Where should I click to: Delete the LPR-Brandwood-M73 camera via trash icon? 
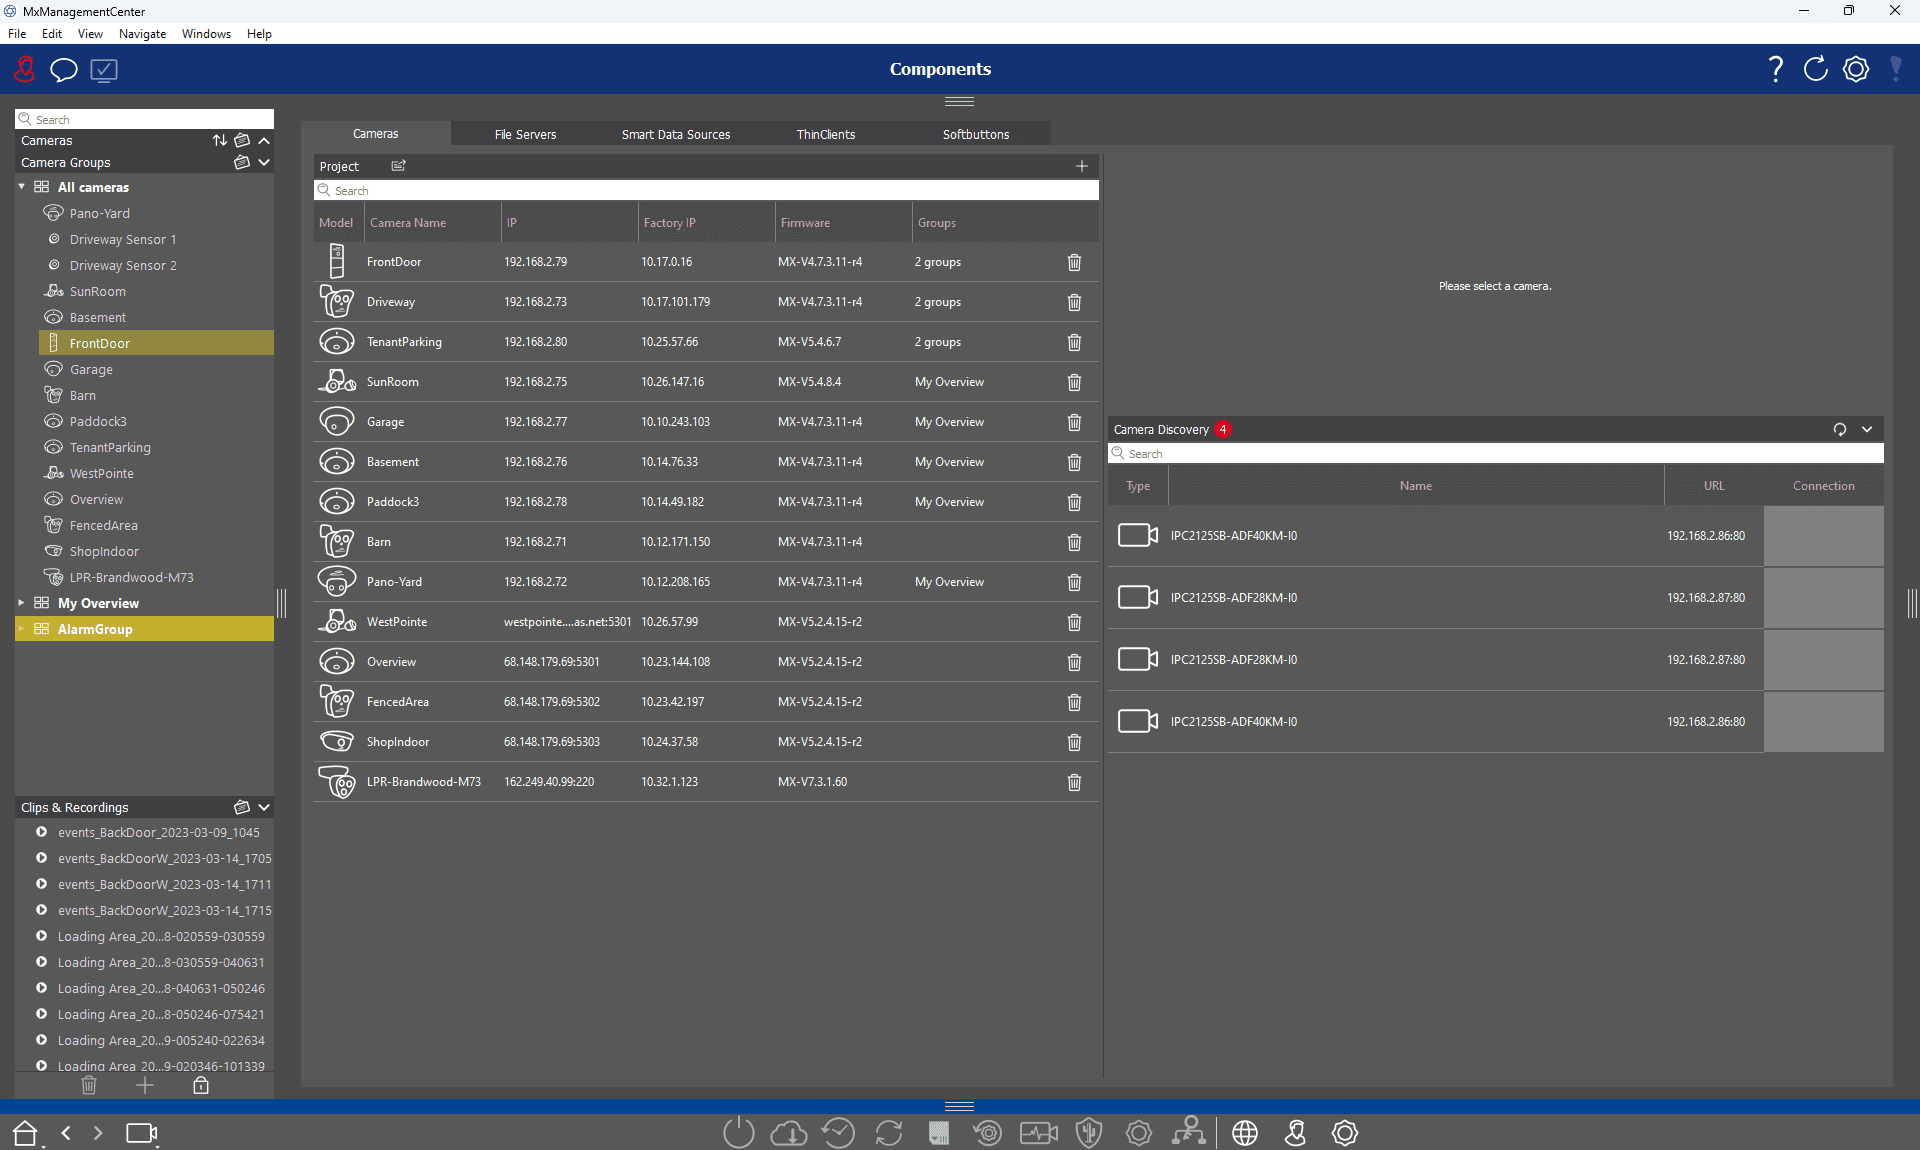point(1074,782)
